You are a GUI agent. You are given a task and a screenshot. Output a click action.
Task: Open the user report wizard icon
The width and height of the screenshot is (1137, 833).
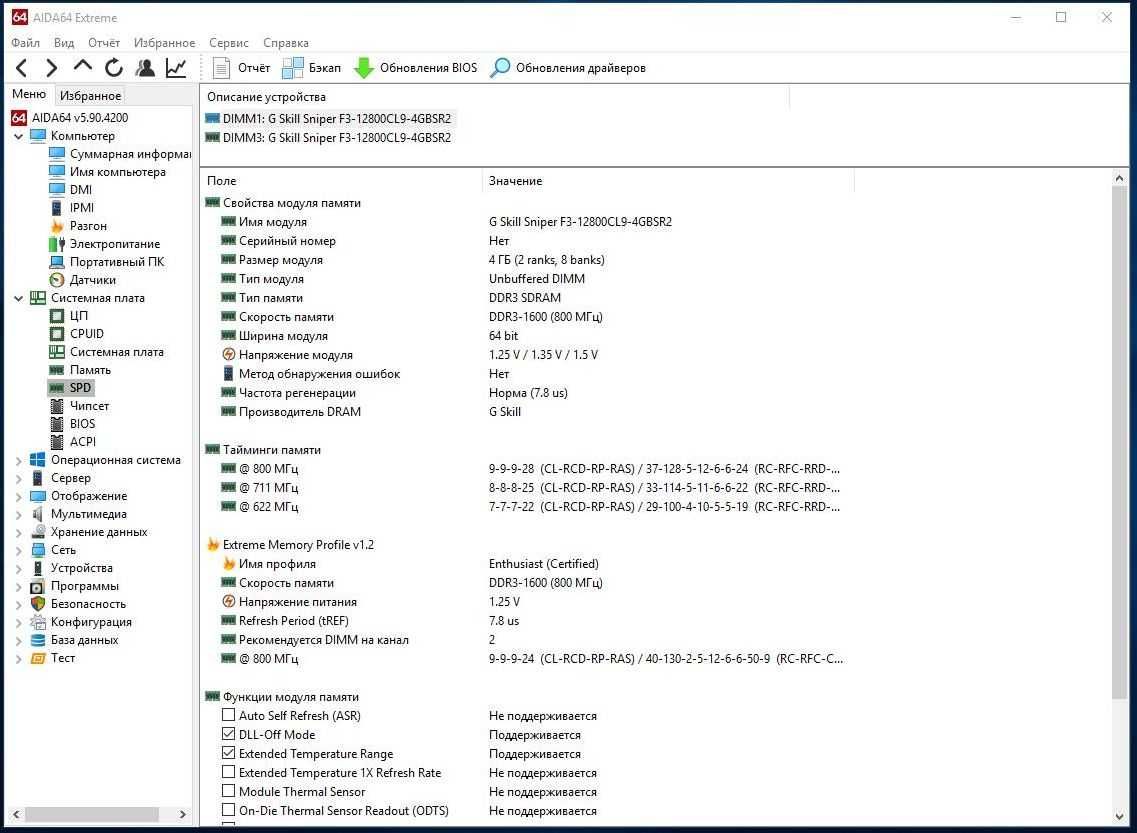(x=145, y=68)
